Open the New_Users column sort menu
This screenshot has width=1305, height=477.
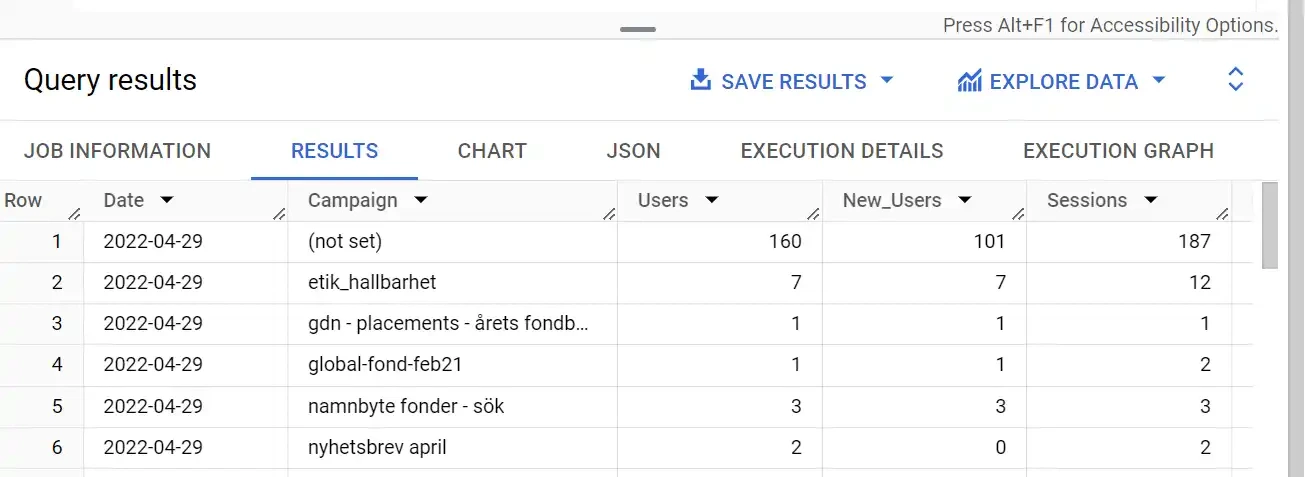click(965, 200)
